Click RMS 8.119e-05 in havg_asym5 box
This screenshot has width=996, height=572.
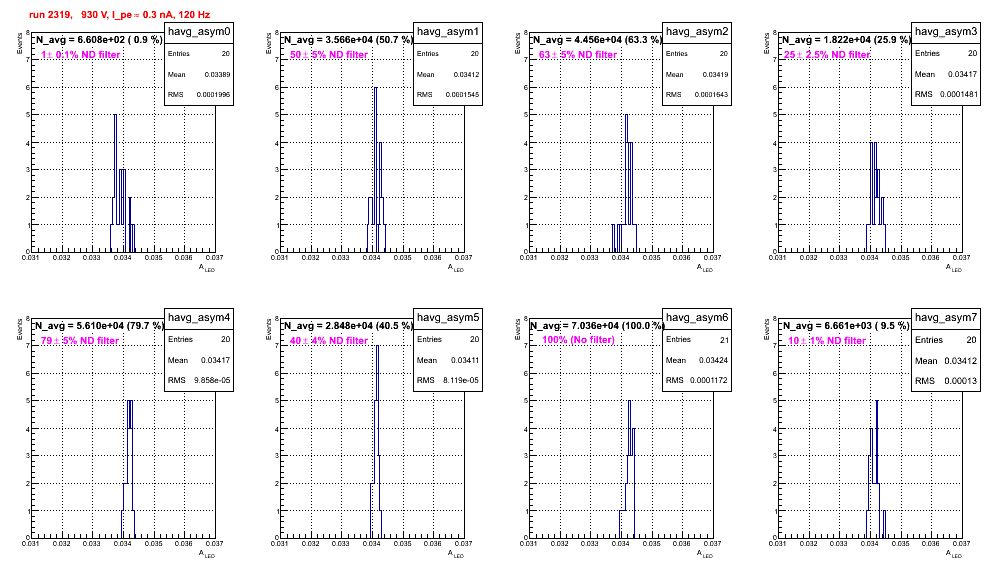(448, 380)
